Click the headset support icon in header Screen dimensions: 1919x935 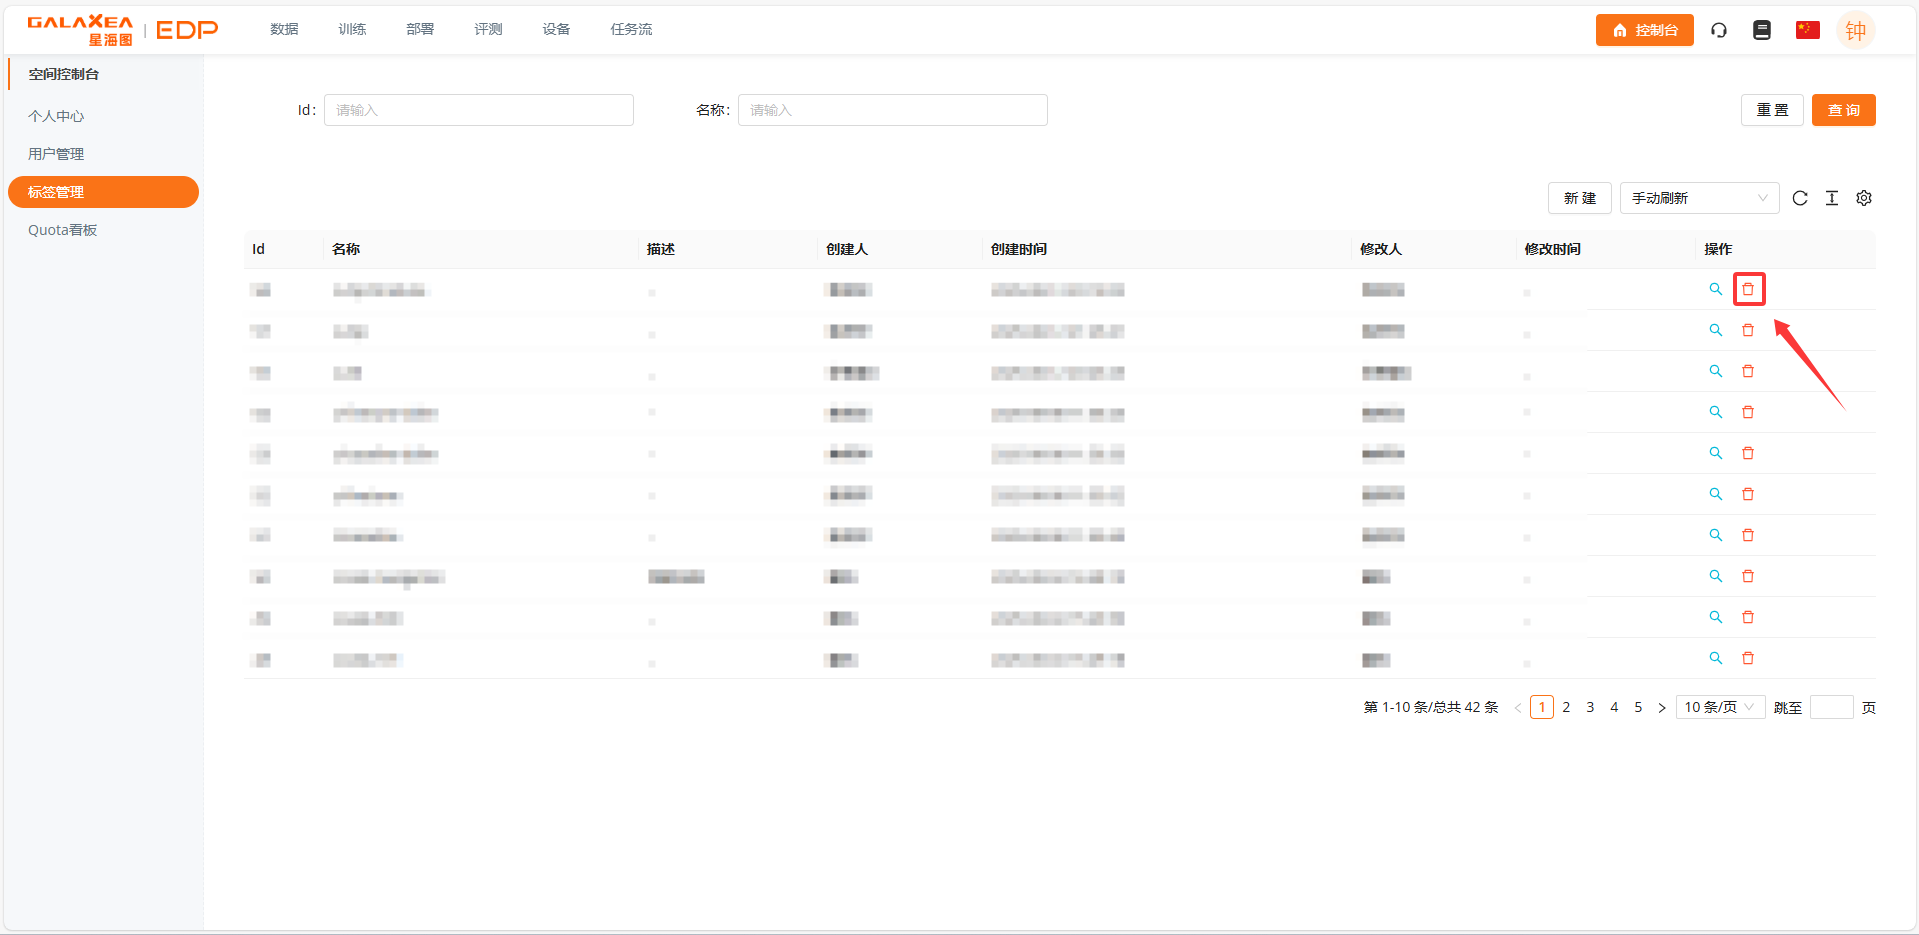[x=1719, y=30]
